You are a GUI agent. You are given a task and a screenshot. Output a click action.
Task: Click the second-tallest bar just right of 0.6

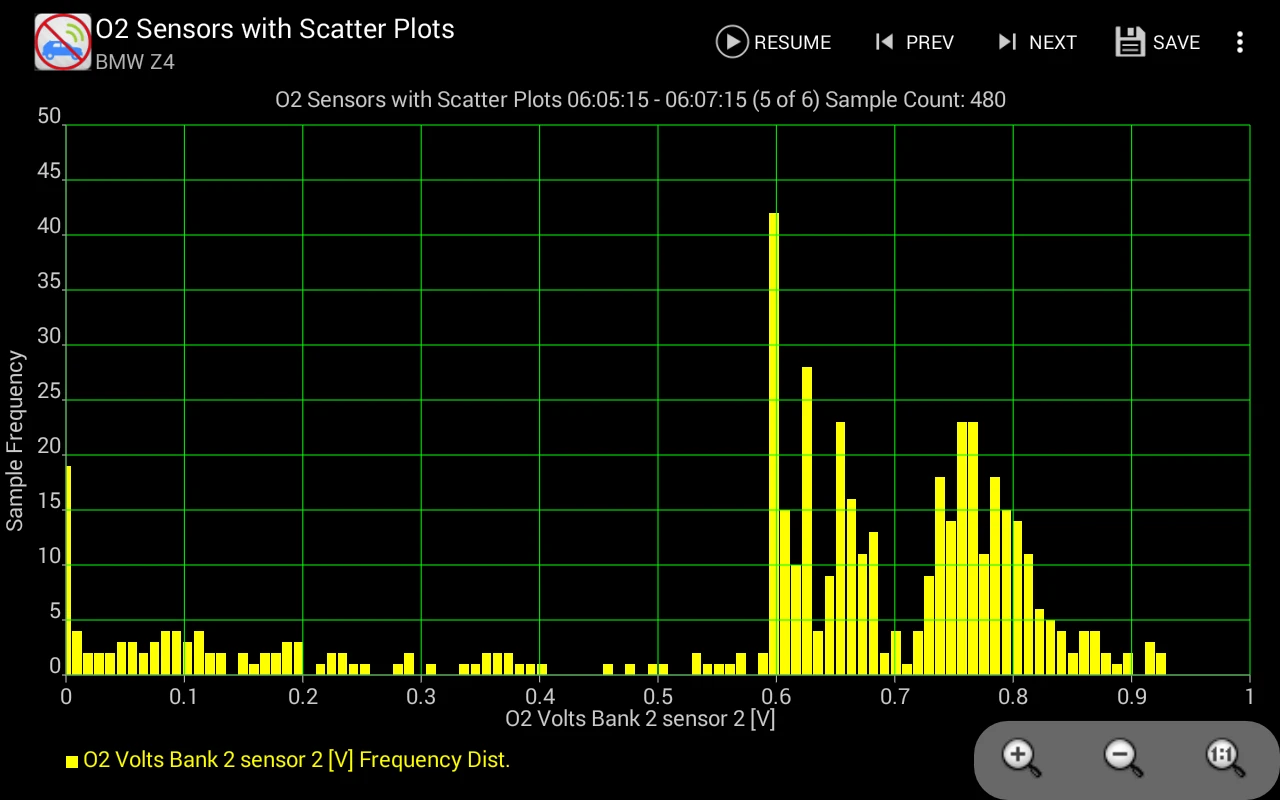pyautogui.click(x=806, y=520)
